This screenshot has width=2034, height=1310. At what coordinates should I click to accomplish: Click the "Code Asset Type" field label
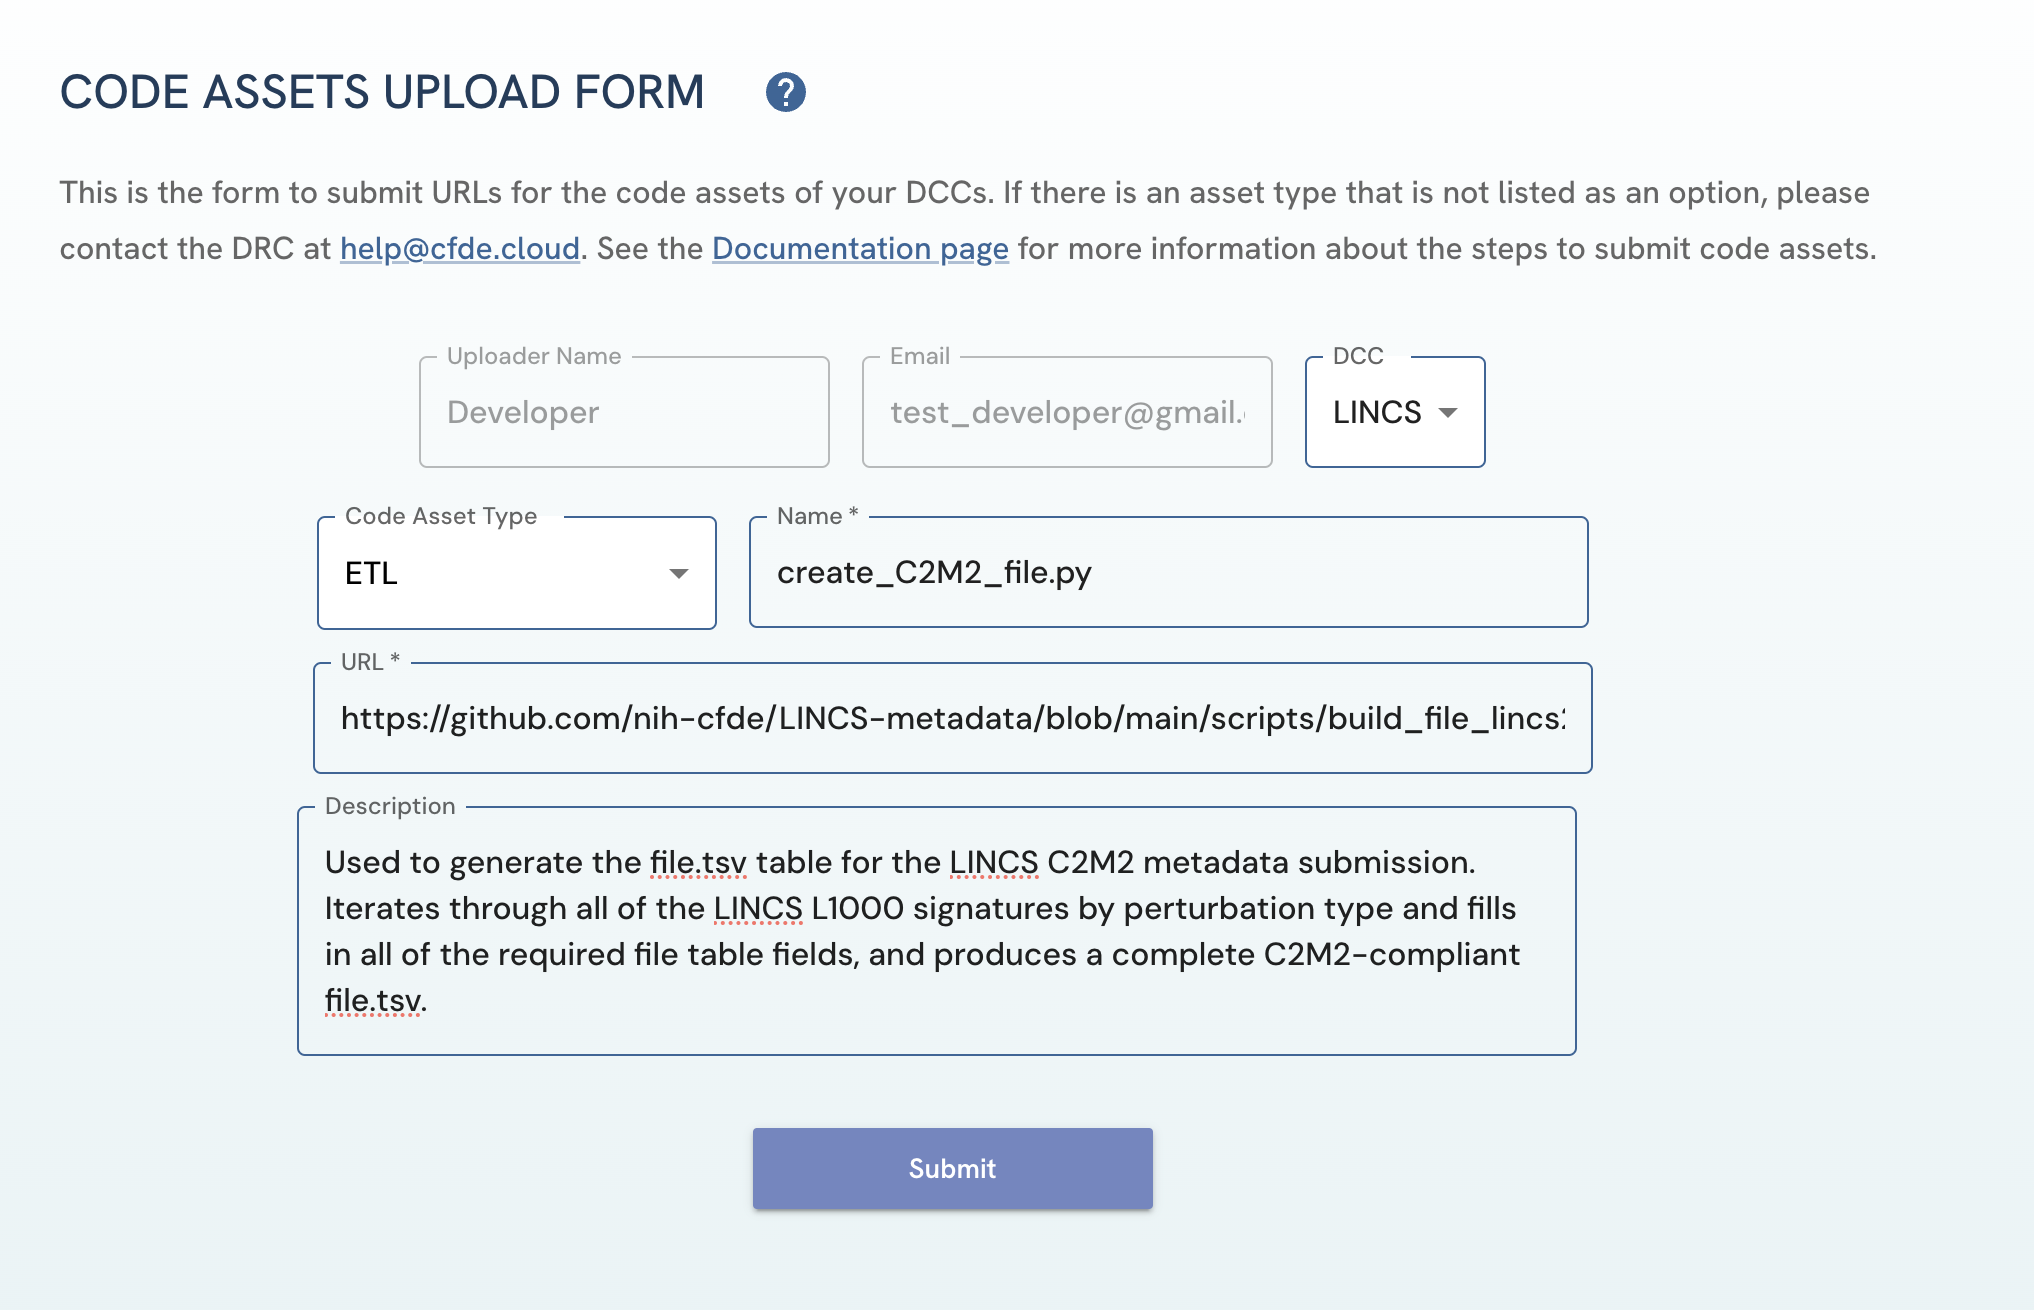pyautogui.click(x=441, y=516)
